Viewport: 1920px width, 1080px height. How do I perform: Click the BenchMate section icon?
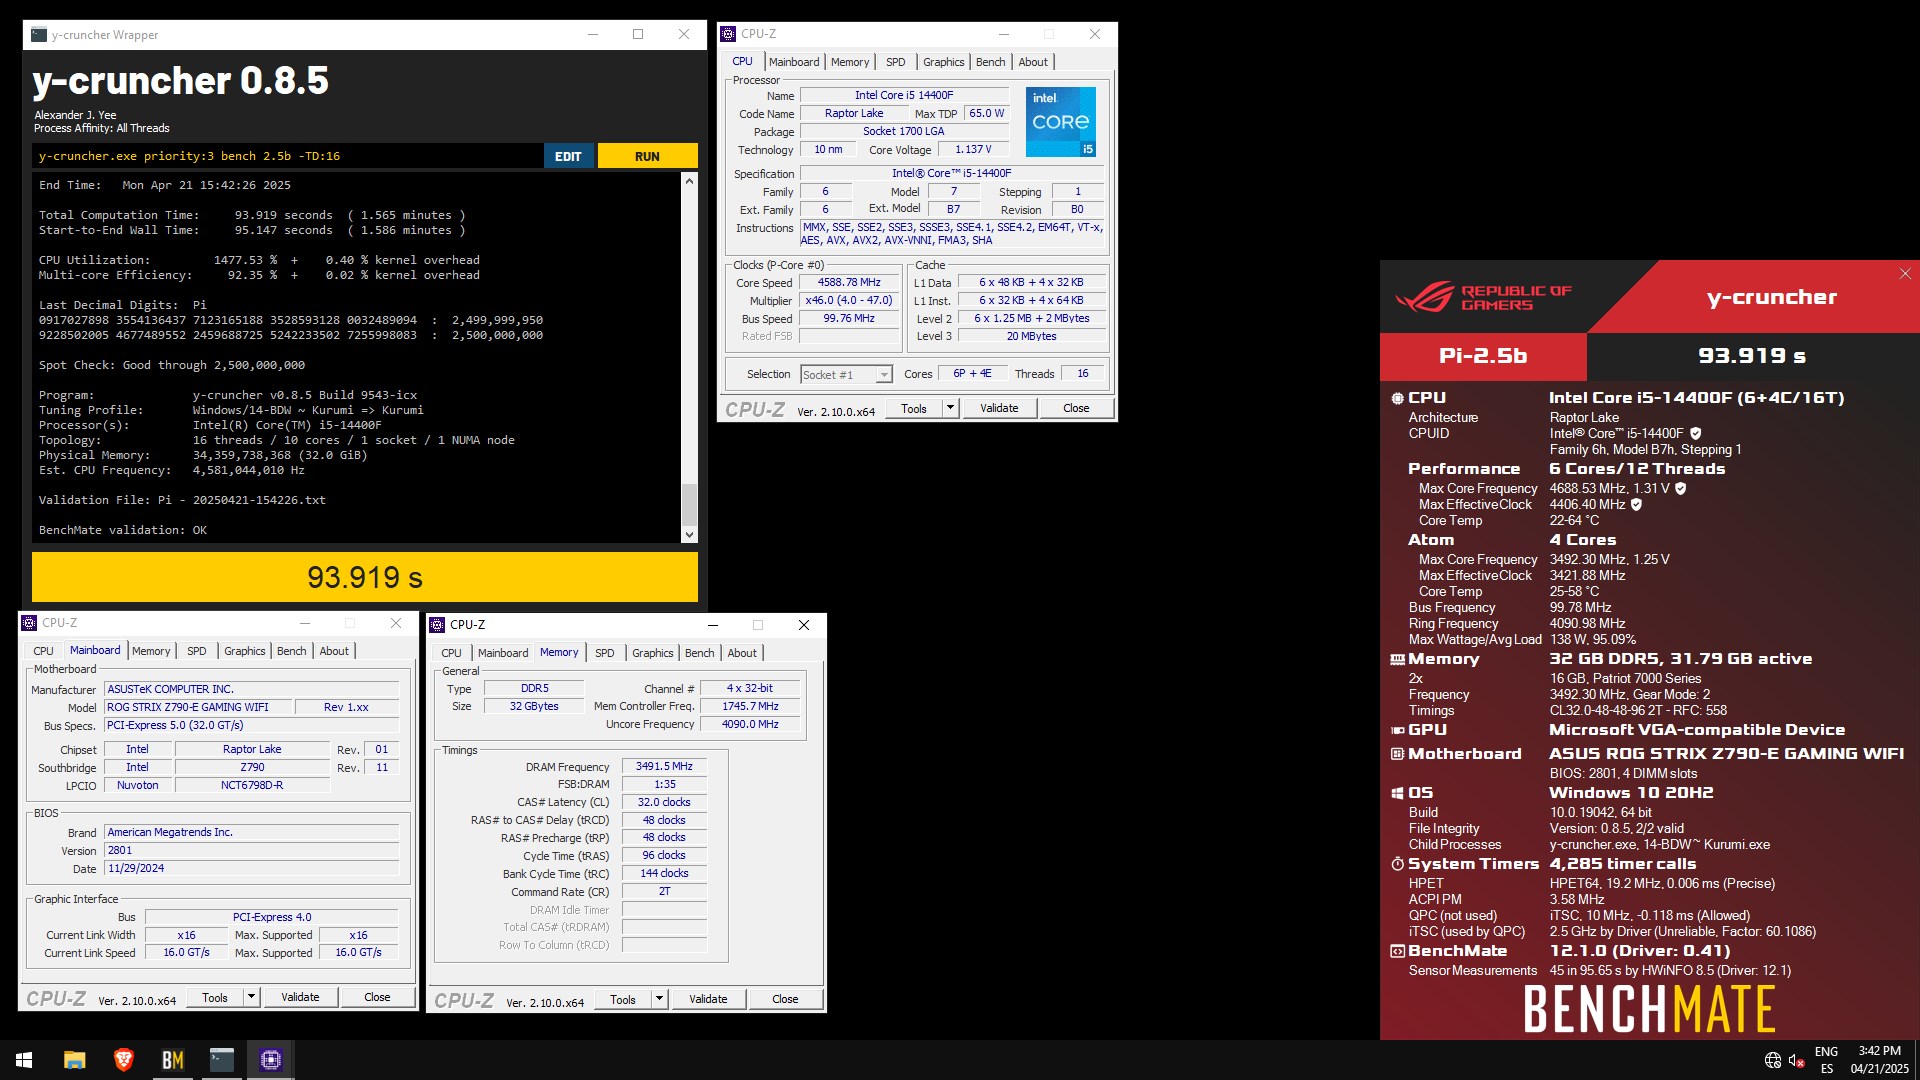1397,951
